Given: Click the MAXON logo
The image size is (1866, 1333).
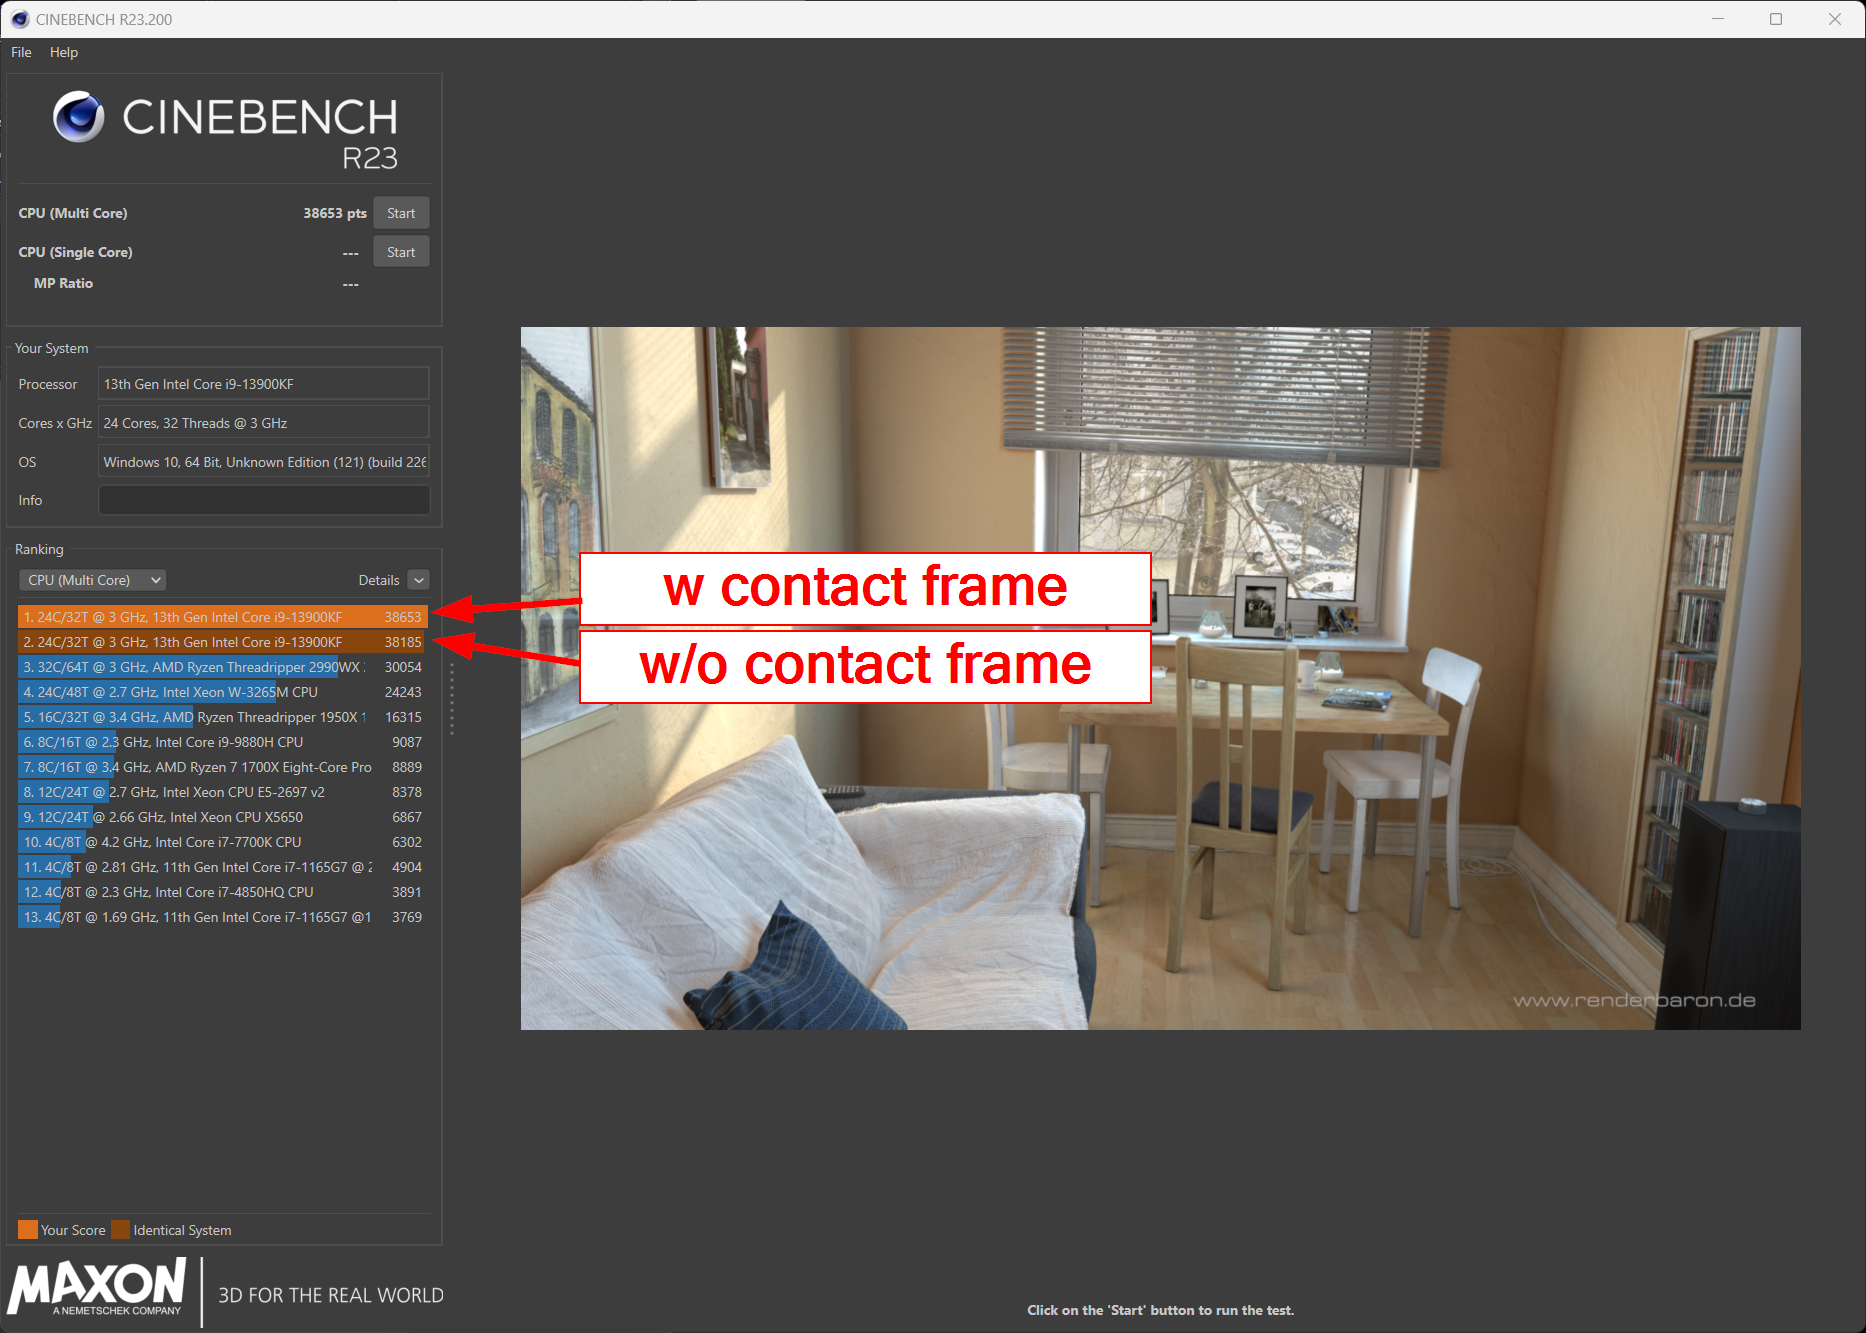Looking at the screenshot, I should click(x=97, y=1287).
